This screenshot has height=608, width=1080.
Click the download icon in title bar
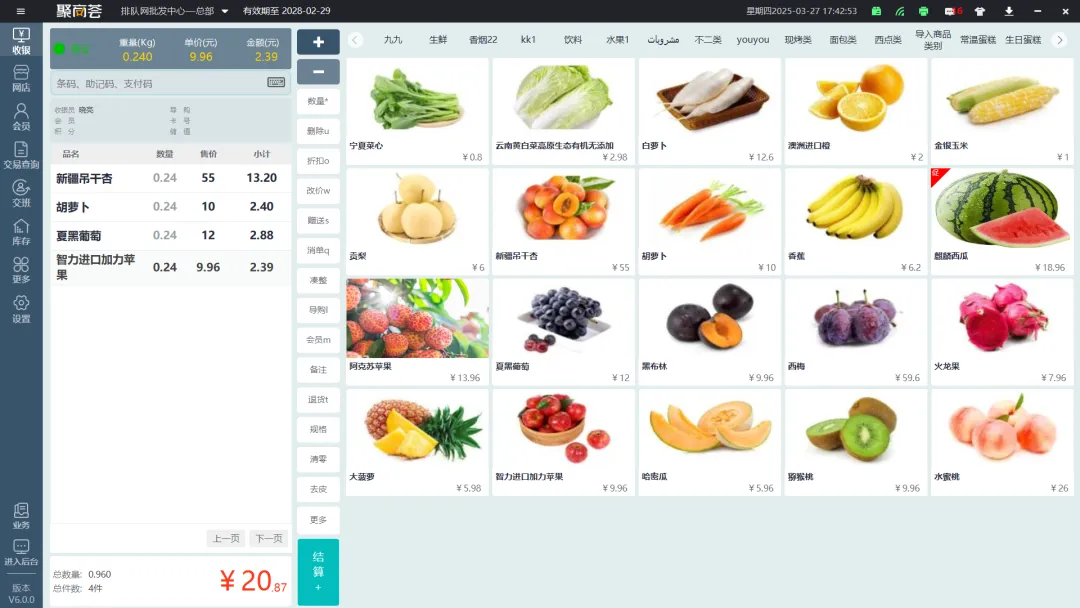[x=1008, y=11]
